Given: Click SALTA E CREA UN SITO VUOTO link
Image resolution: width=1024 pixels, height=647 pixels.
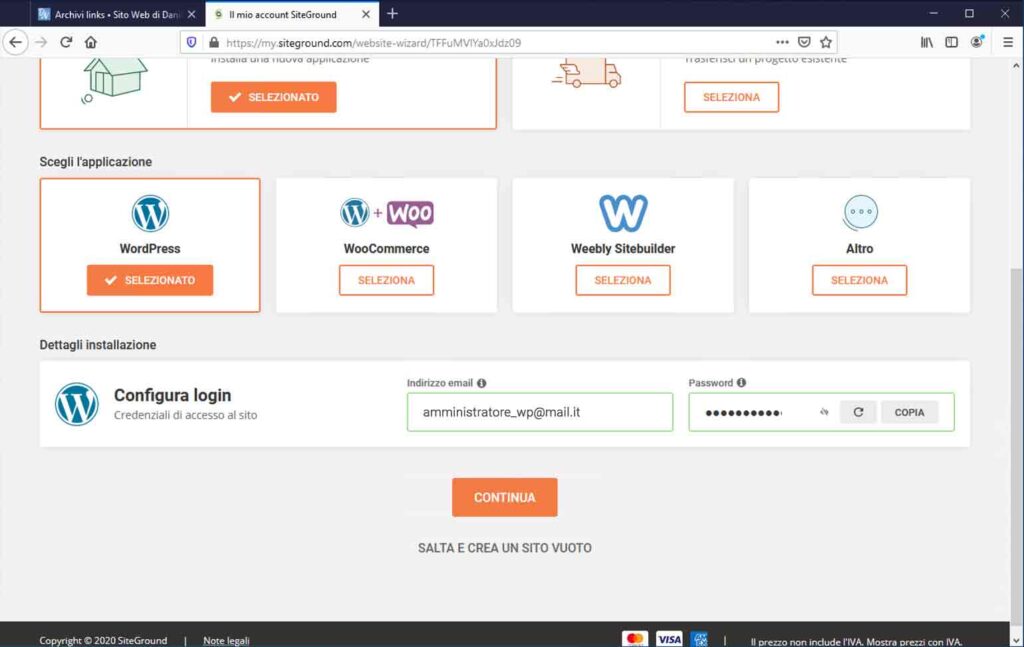Looking at the screenshot, I should [x=505, y=548].
